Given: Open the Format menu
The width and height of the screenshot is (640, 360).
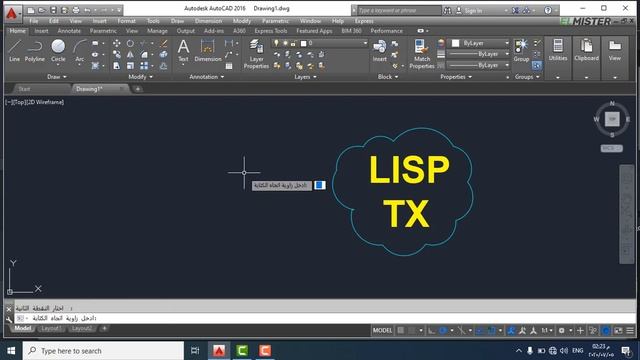Looking at the screenshot, I should pos(126,21).
